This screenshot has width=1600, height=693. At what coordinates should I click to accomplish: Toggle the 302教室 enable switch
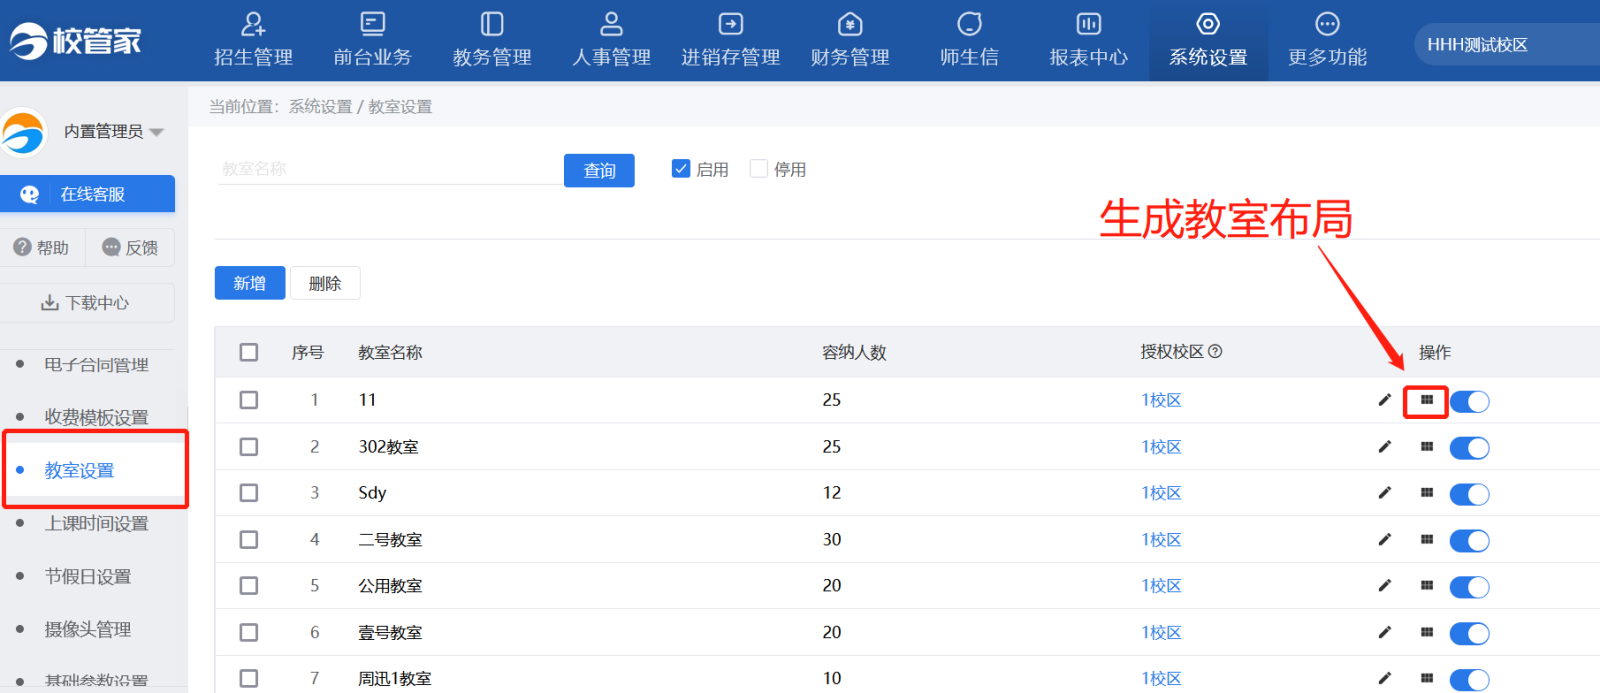[1470, 448]
